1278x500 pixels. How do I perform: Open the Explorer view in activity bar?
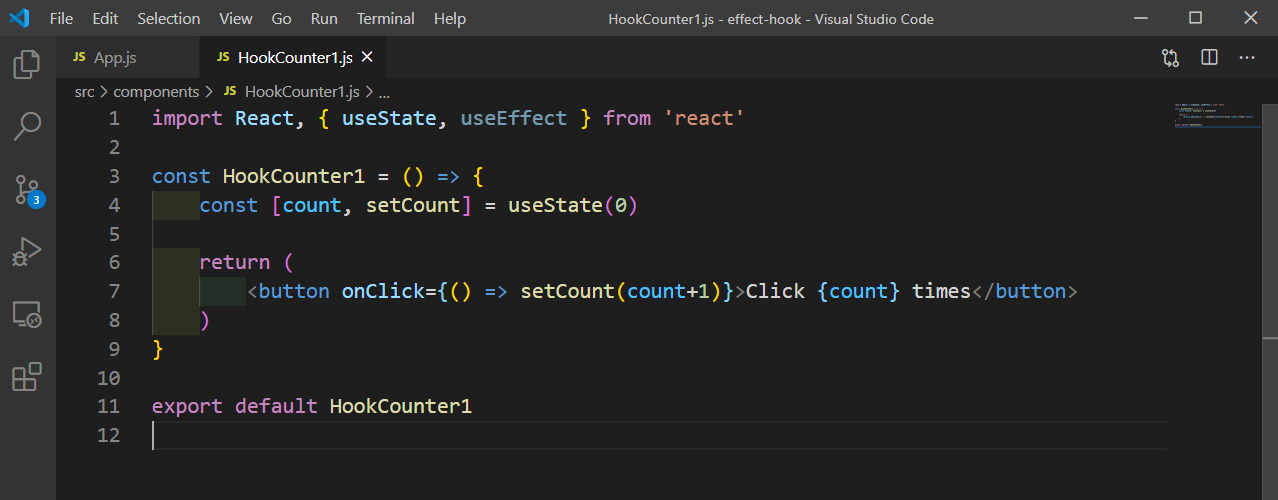pos(27,65)
